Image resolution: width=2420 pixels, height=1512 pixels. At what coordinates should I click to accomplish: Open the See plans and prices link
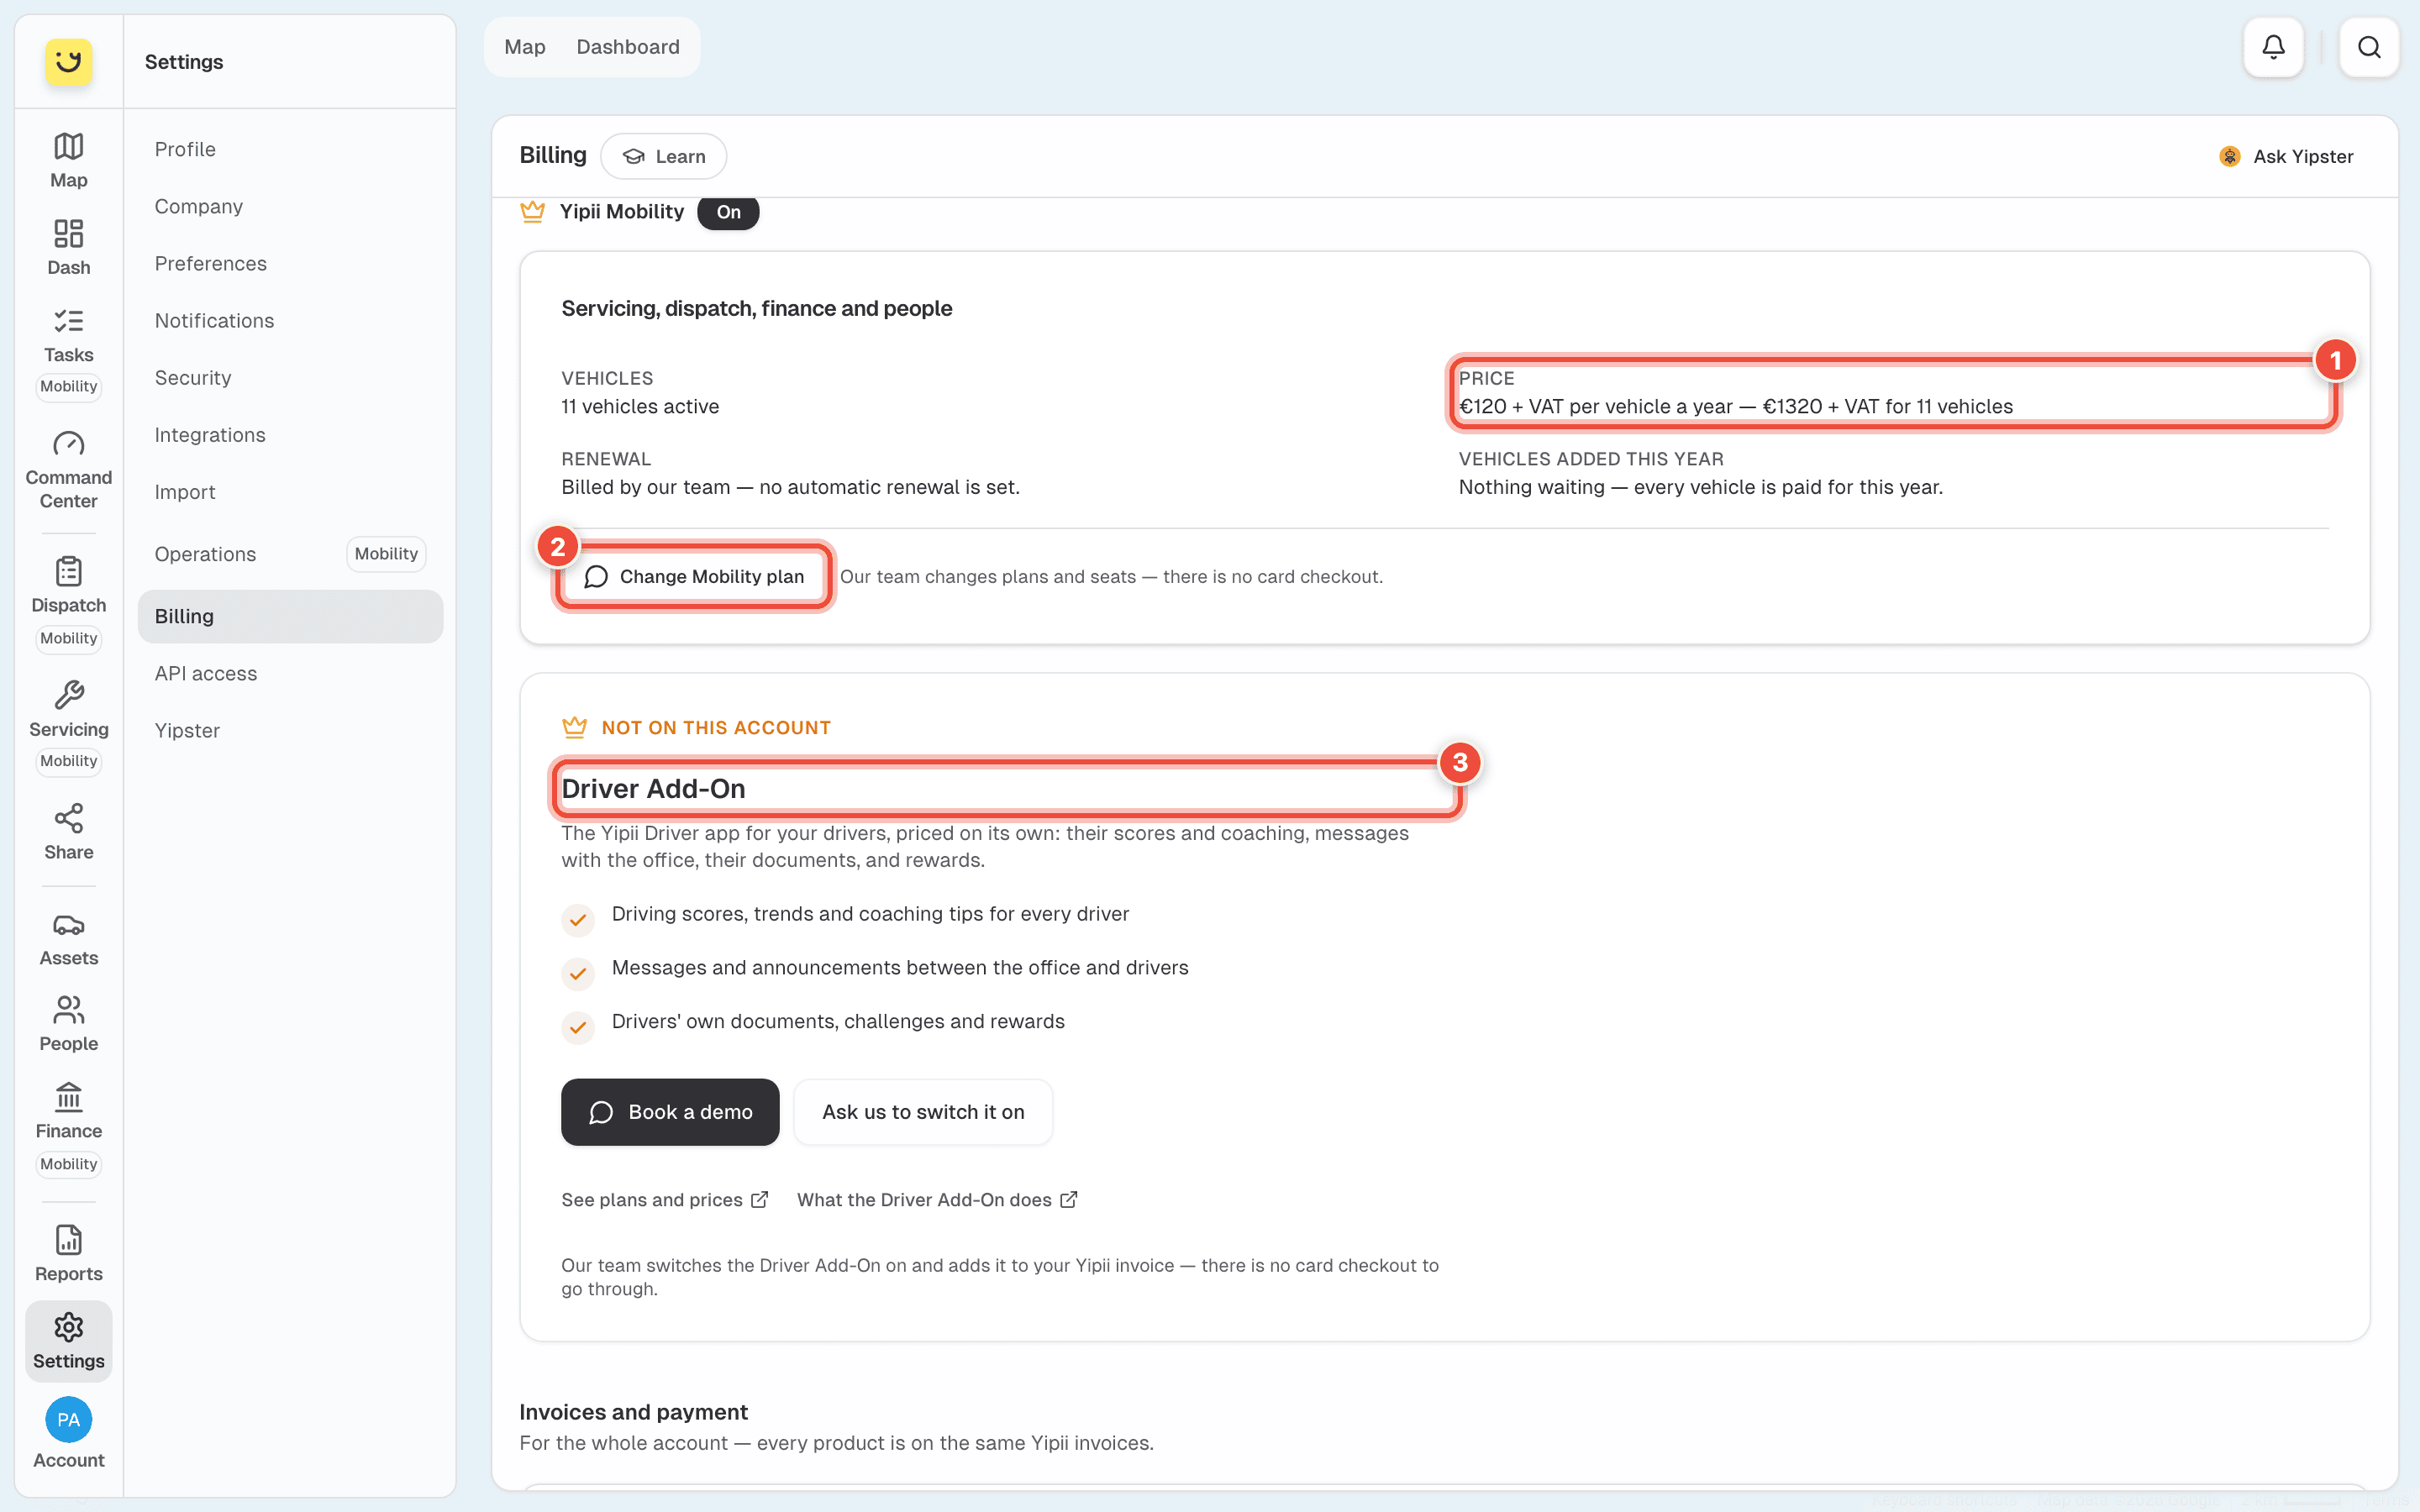[x=664, y=1200]
